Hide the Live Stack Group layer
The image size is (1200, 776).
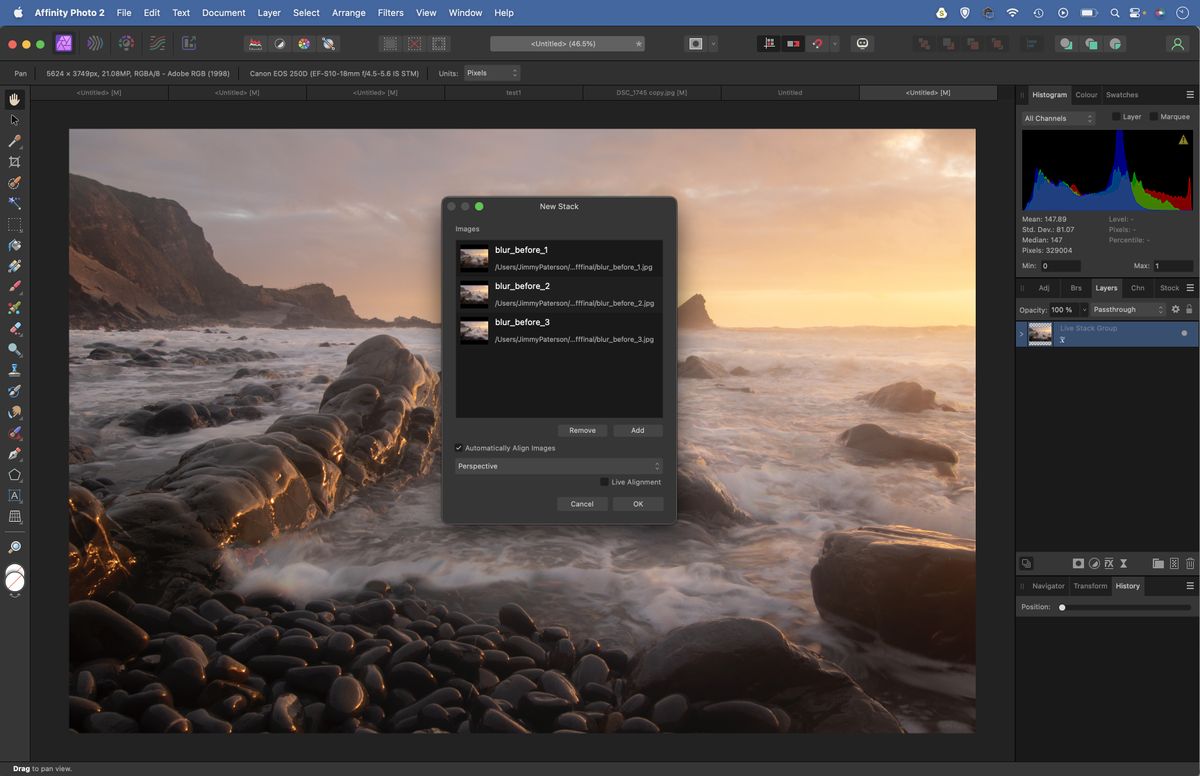[x=1183, y=332]
